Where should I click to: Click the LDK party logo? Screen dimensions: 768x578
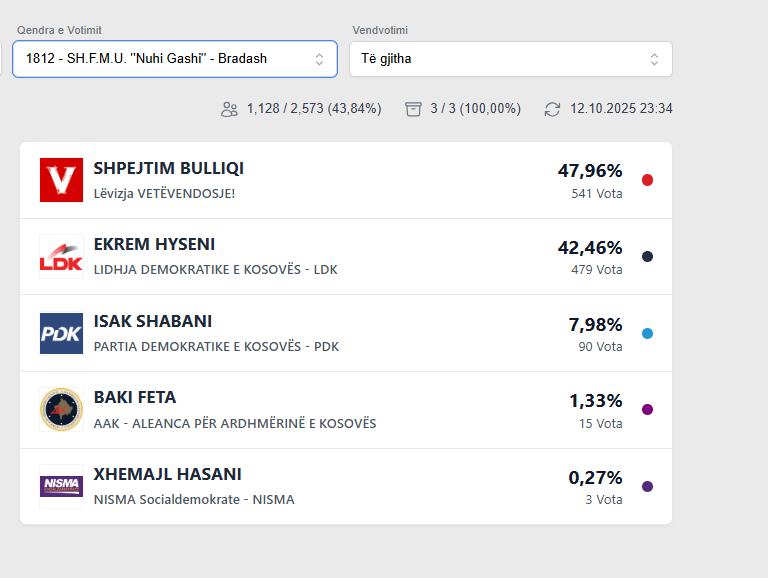click(61, 256)
